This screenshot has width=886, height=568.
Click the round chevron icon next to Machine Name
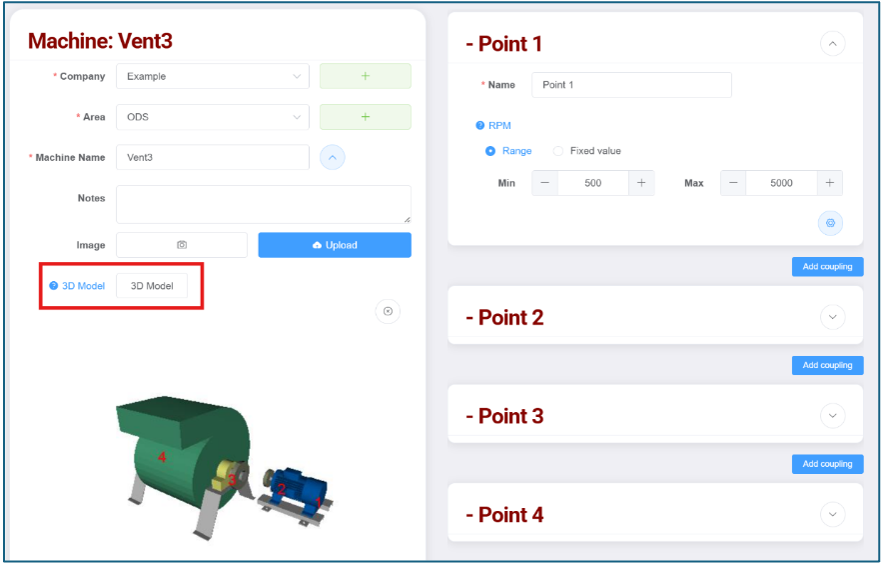(332, 158)
